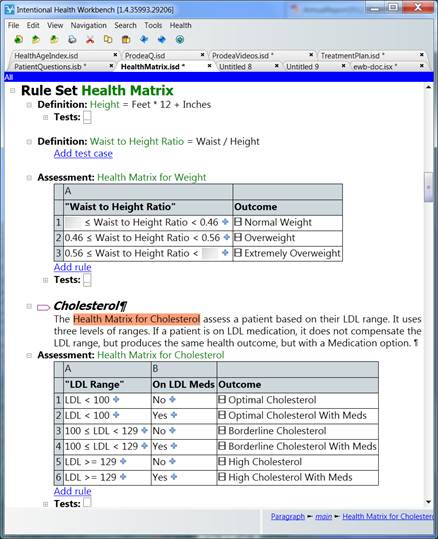Screen dimensions: 438x539
Task: Collapse Assessment Health Matrix for Cholesterol
Action: coord(29,355)
